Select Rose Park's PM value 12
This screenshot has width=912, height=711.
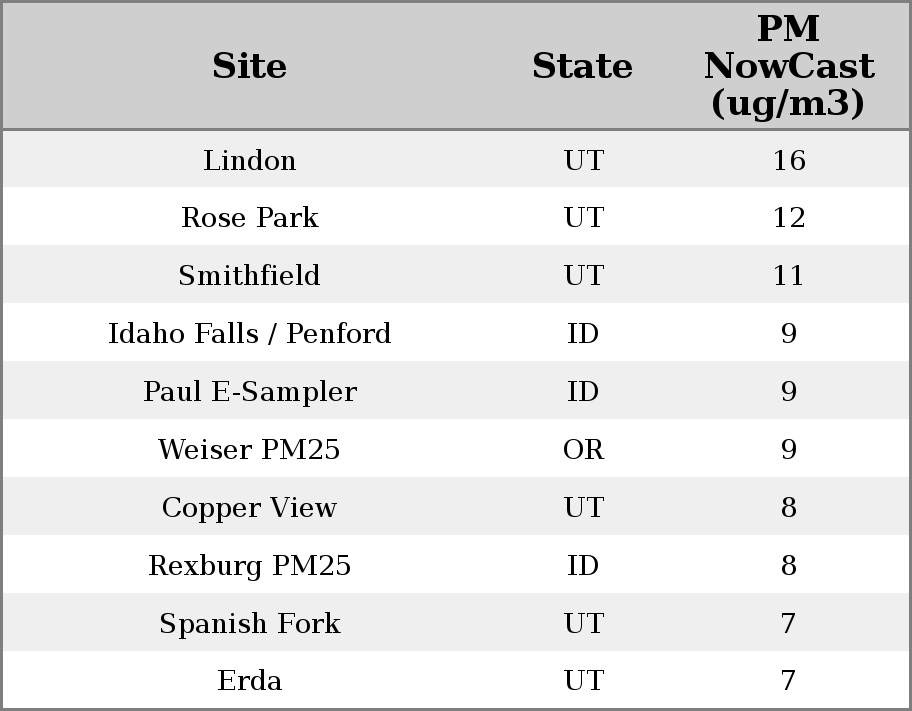pyautogui.click(x=788, y=218)
